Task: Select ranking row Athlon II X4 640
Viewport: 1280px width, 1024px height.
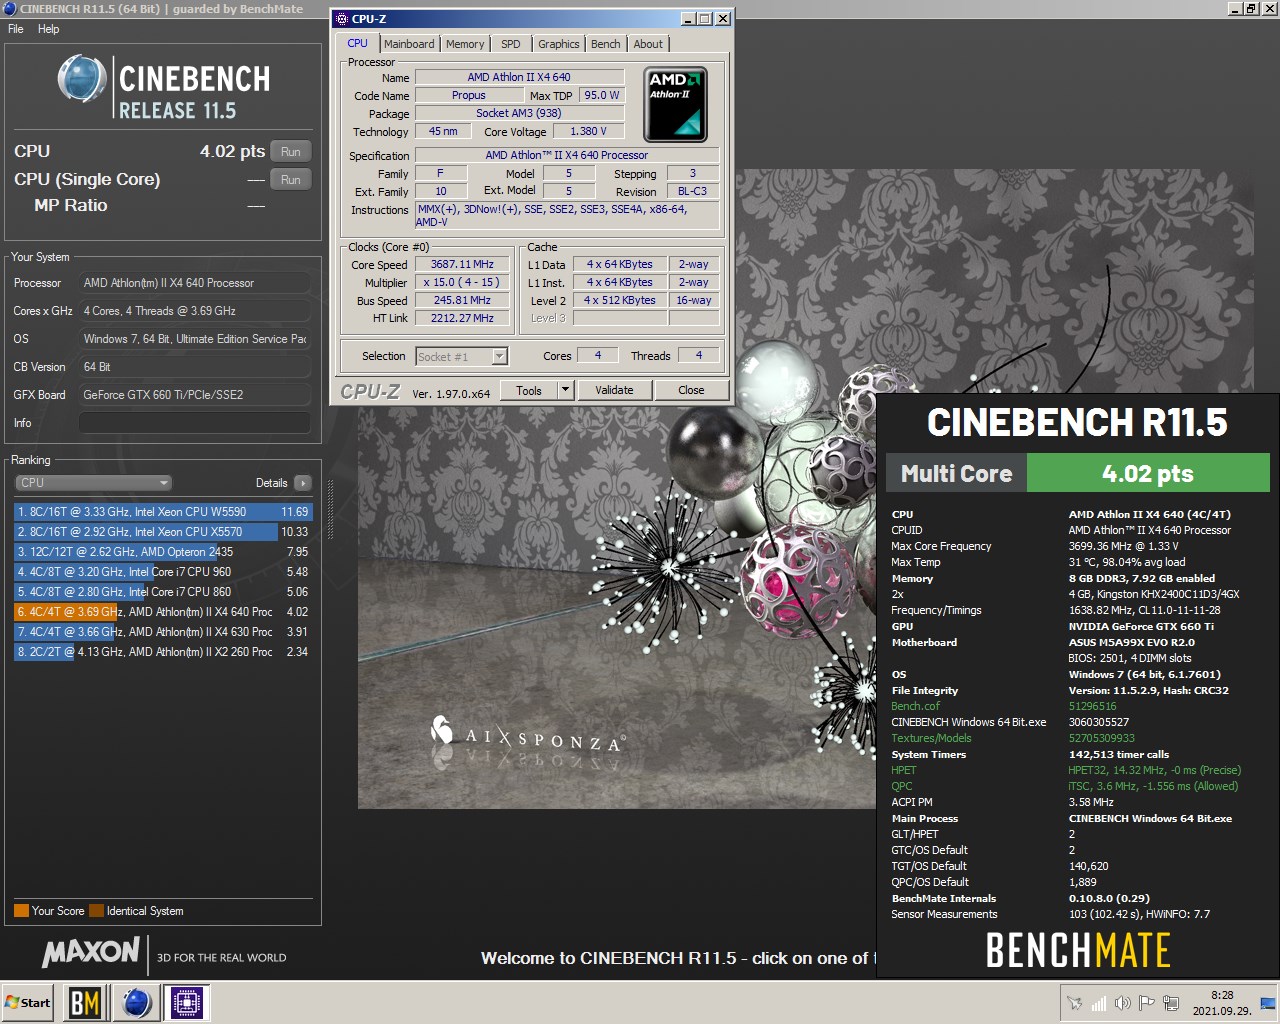Action: tap(162, 612)
